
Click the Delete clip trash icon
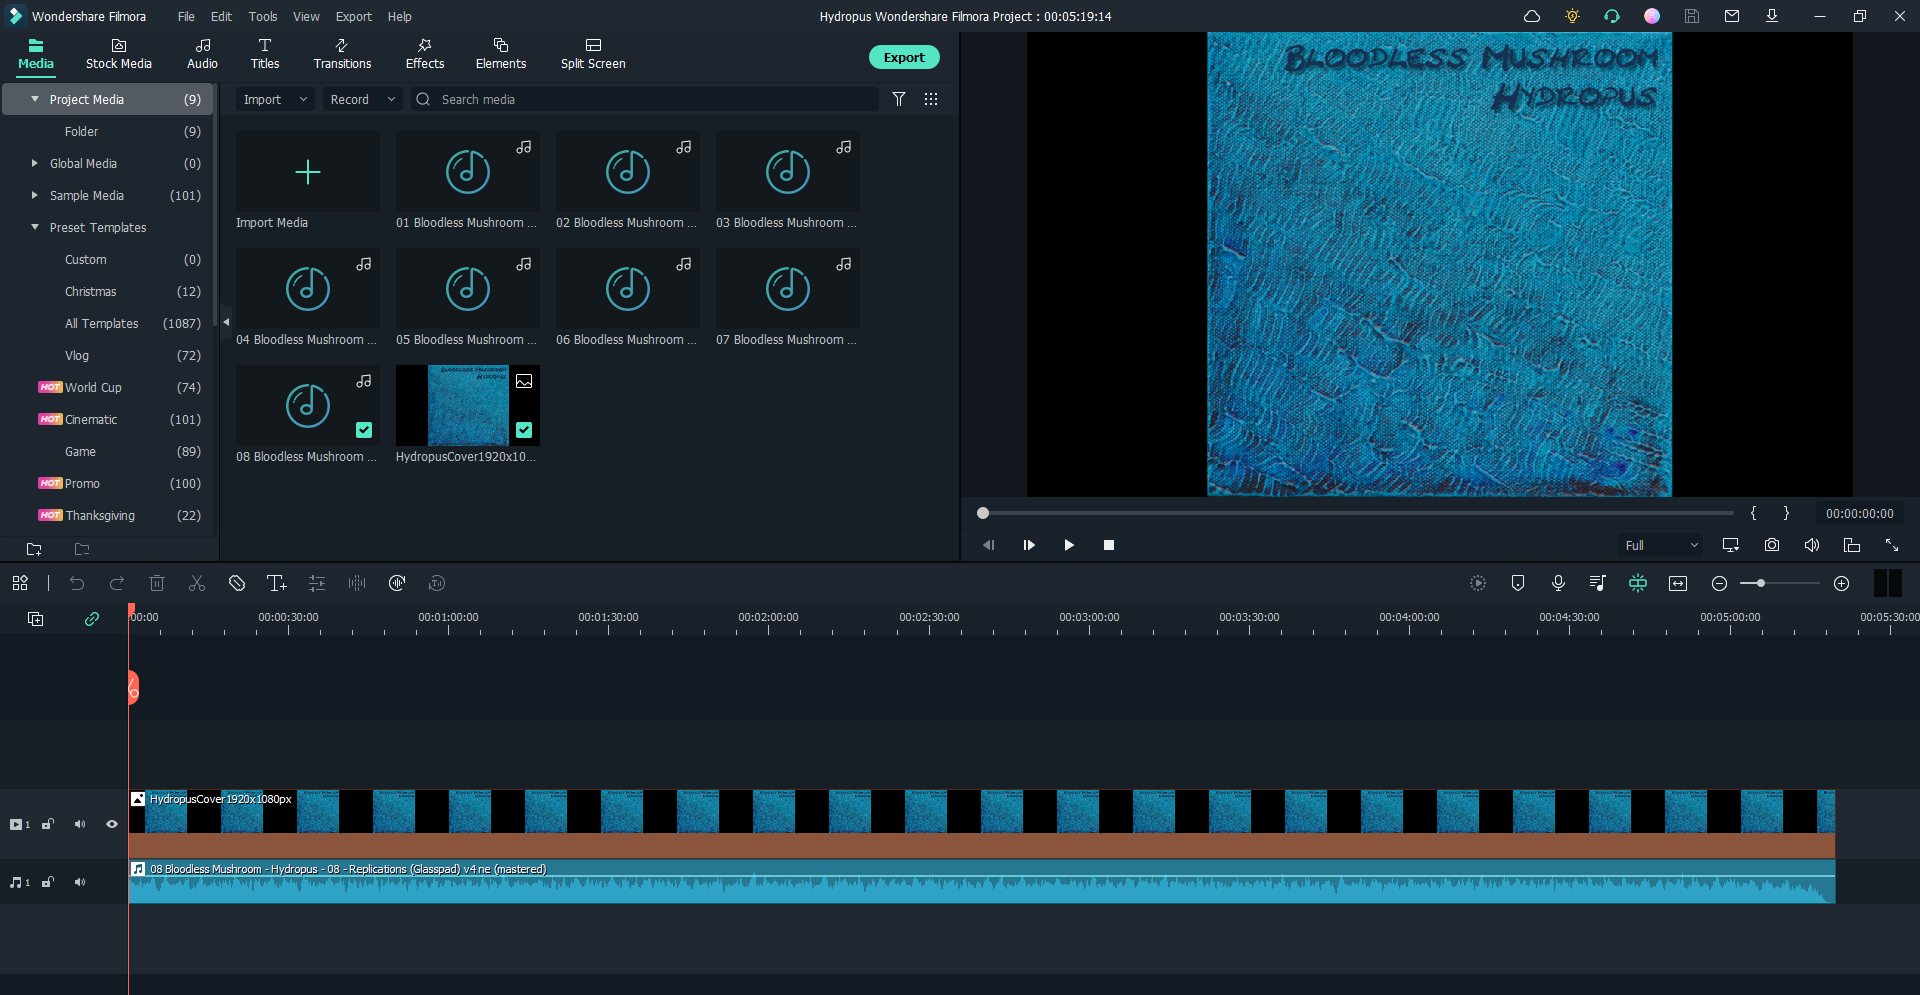[157, 583]
